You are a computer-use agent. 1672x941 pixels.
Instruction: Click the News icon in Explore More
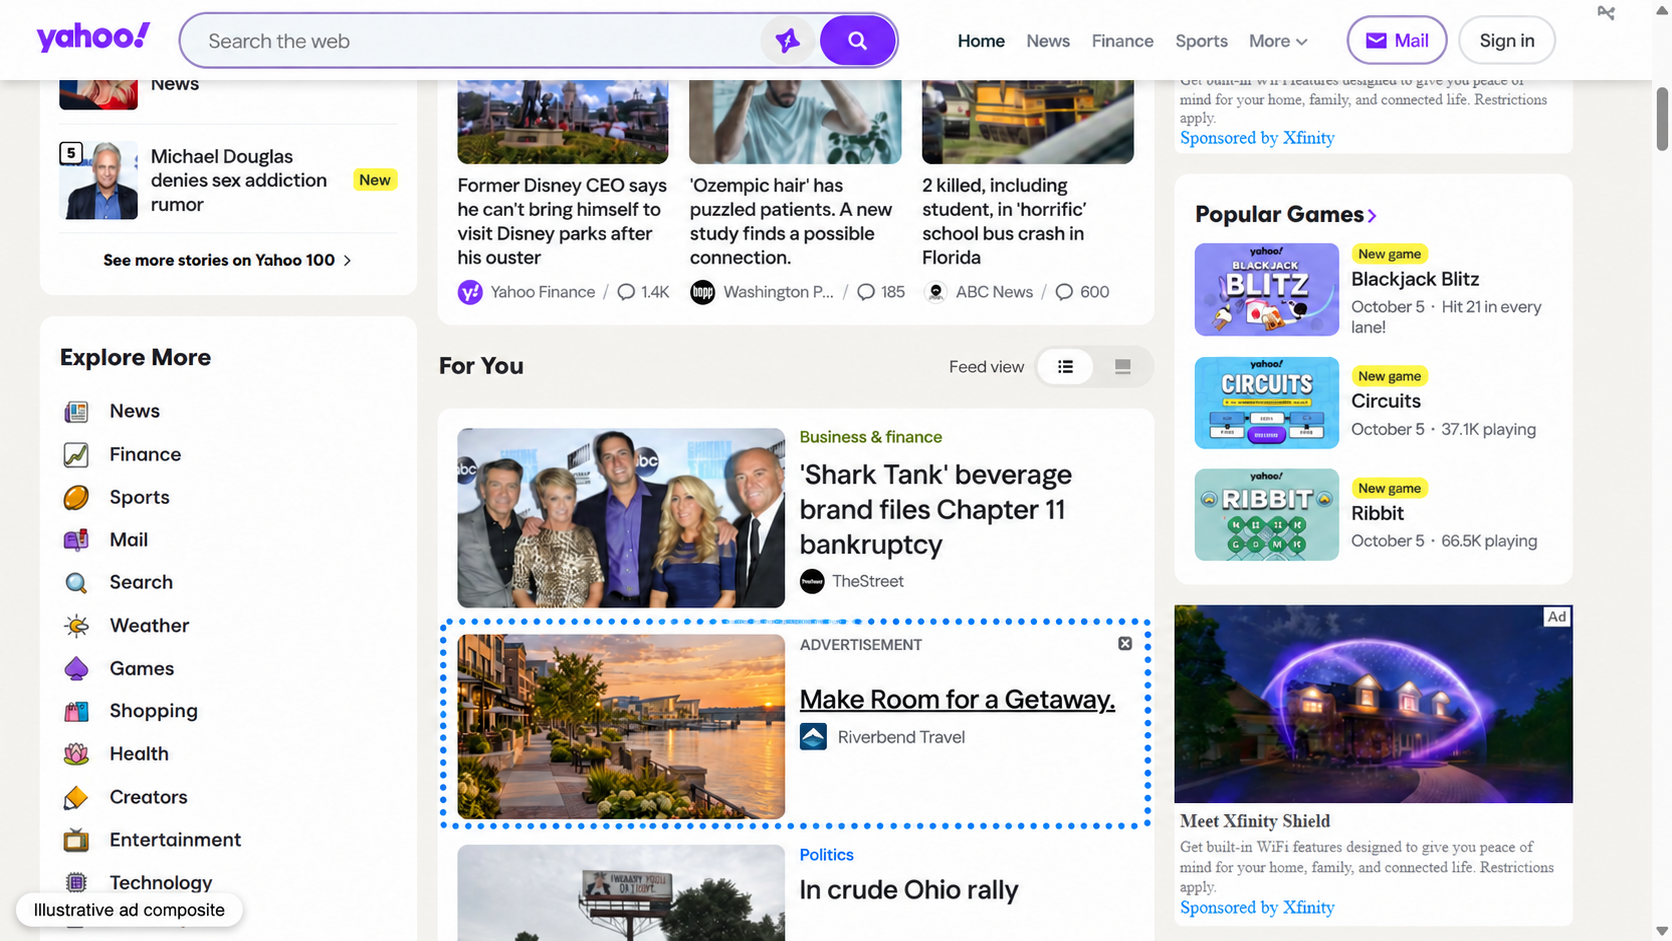pyautogui.click(x=76, y=412)
